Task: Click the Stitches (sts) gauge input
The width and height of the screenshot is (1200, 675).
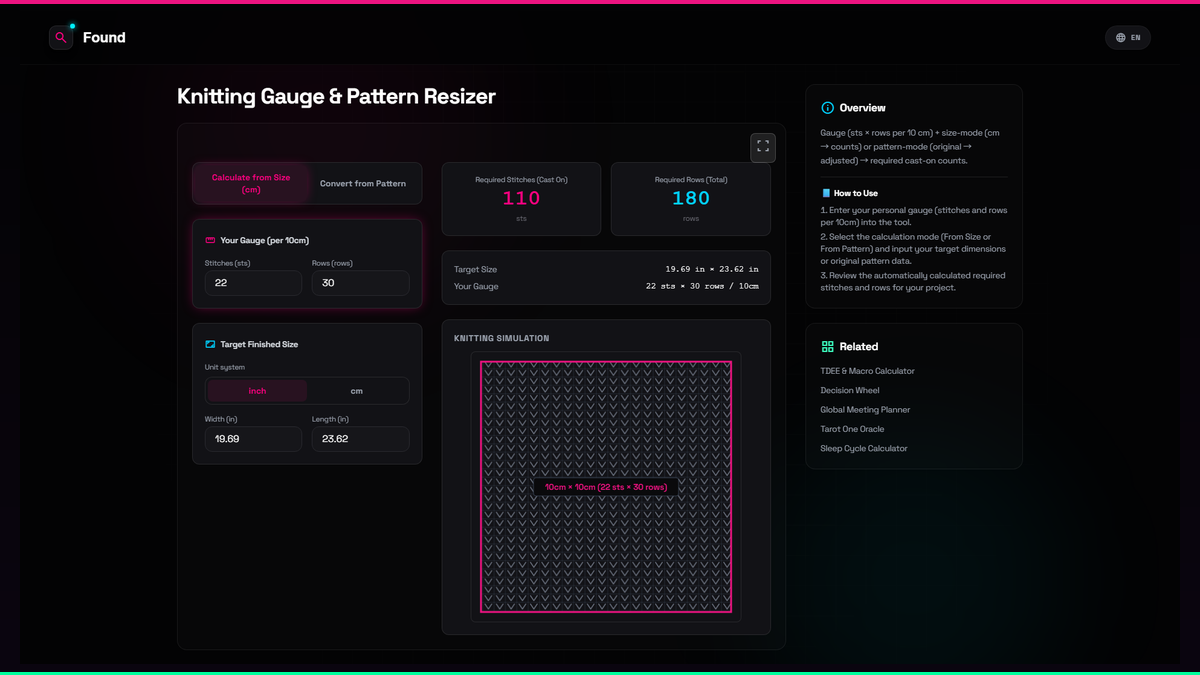Action: (253, 283)
